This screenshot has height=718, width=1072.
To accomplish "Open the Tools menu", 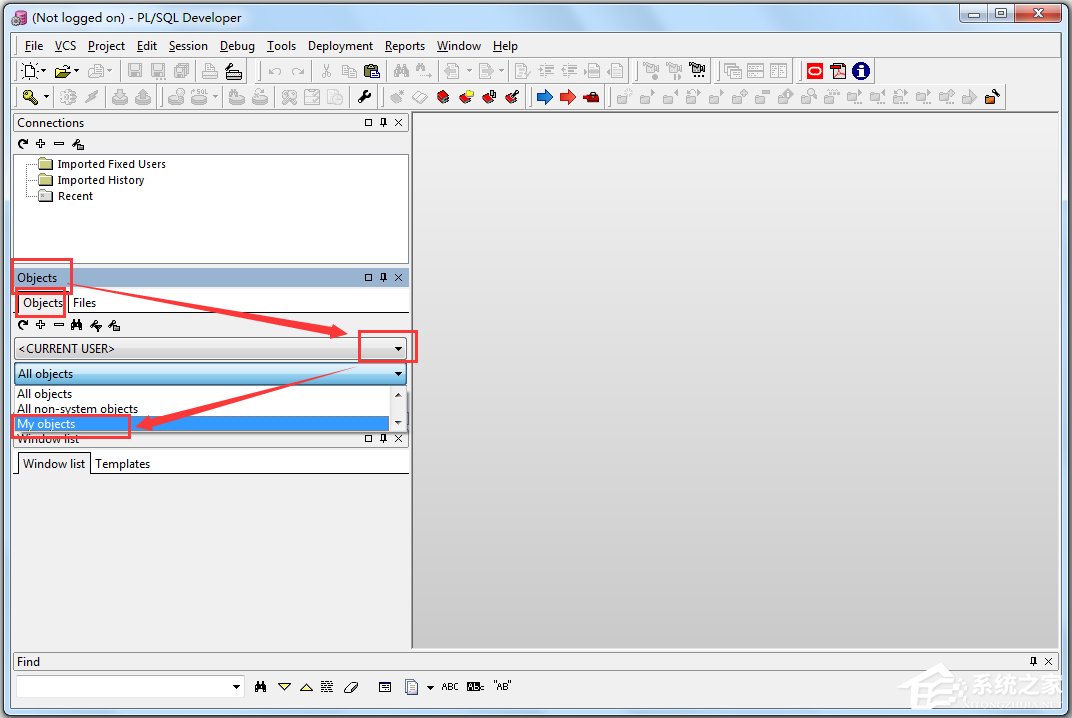I will pos(281,46).
